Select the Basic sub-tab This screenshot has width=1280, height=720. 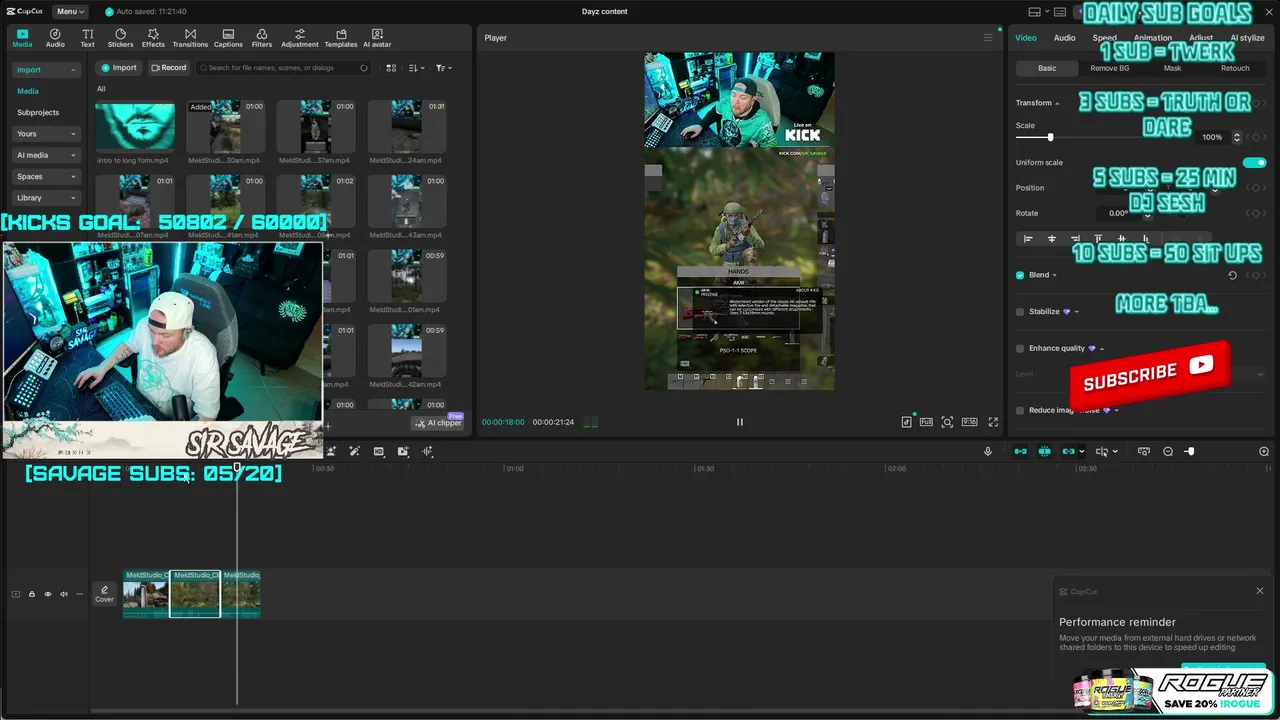(x=1047, y=68)
